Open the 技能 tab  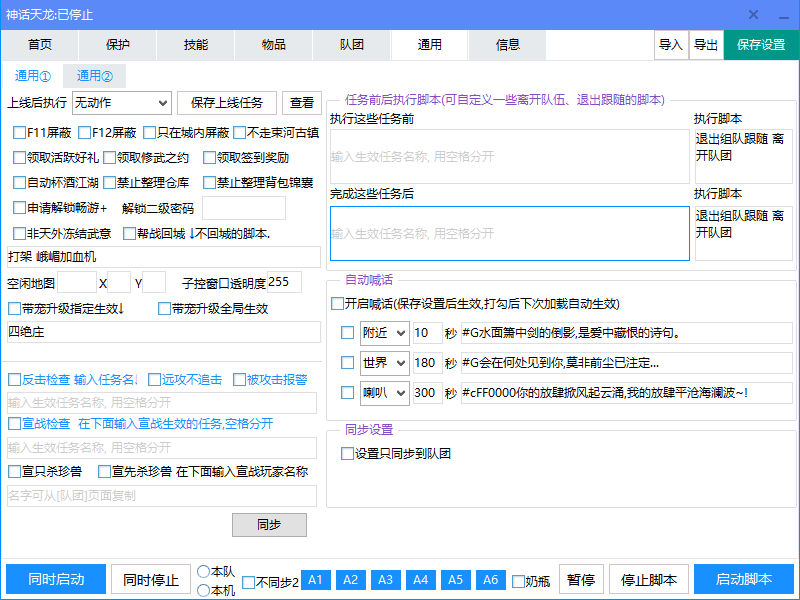click(196, 45)
